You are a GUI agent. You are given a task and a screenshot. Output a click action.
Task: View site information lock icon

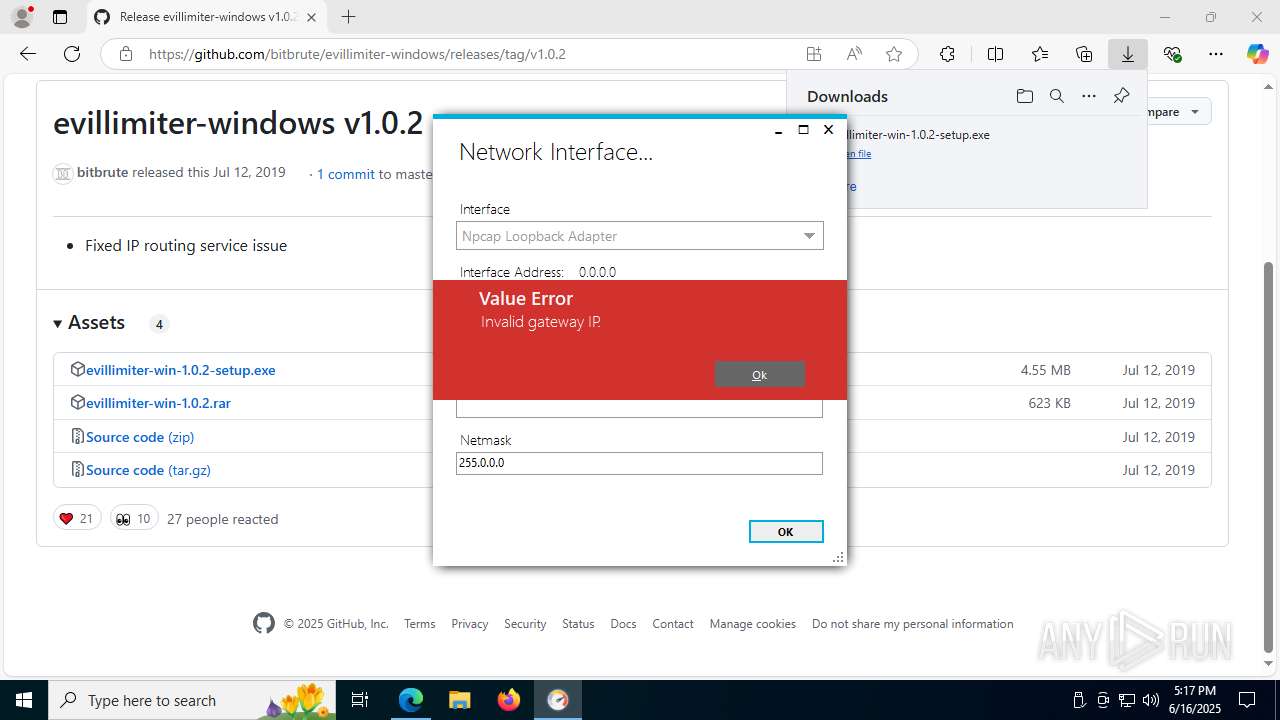coord(126,54)
